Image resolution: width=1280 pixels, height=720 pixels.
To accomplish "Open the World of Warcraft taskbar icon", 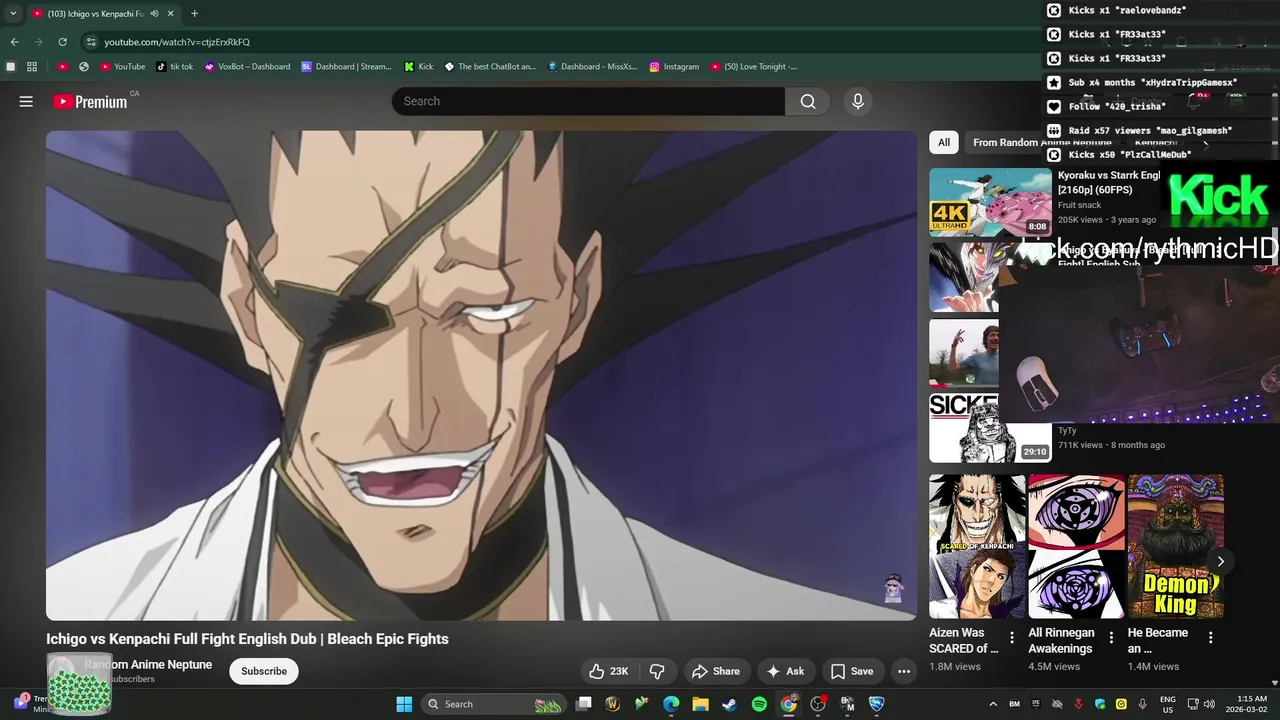I will 613,704.
